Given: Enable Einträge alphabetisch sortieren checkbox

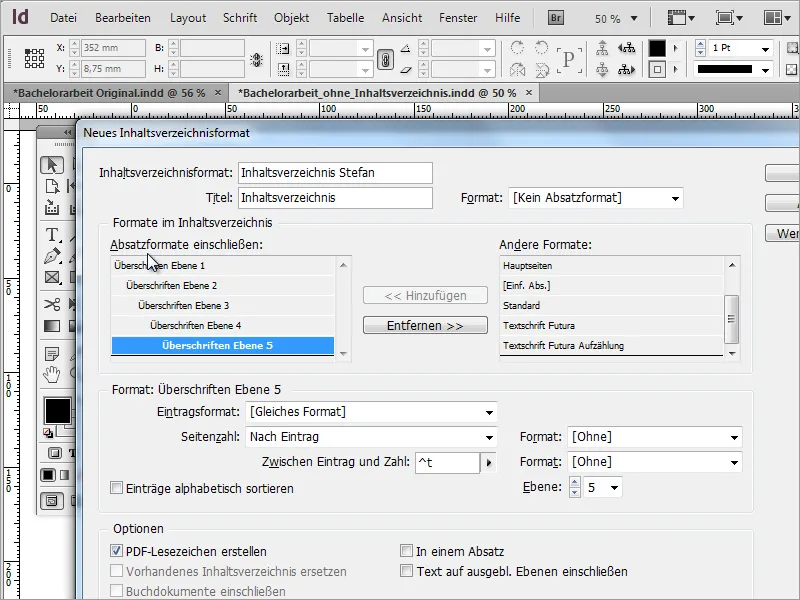Looking at the screenshot, I should coord(116,488).
